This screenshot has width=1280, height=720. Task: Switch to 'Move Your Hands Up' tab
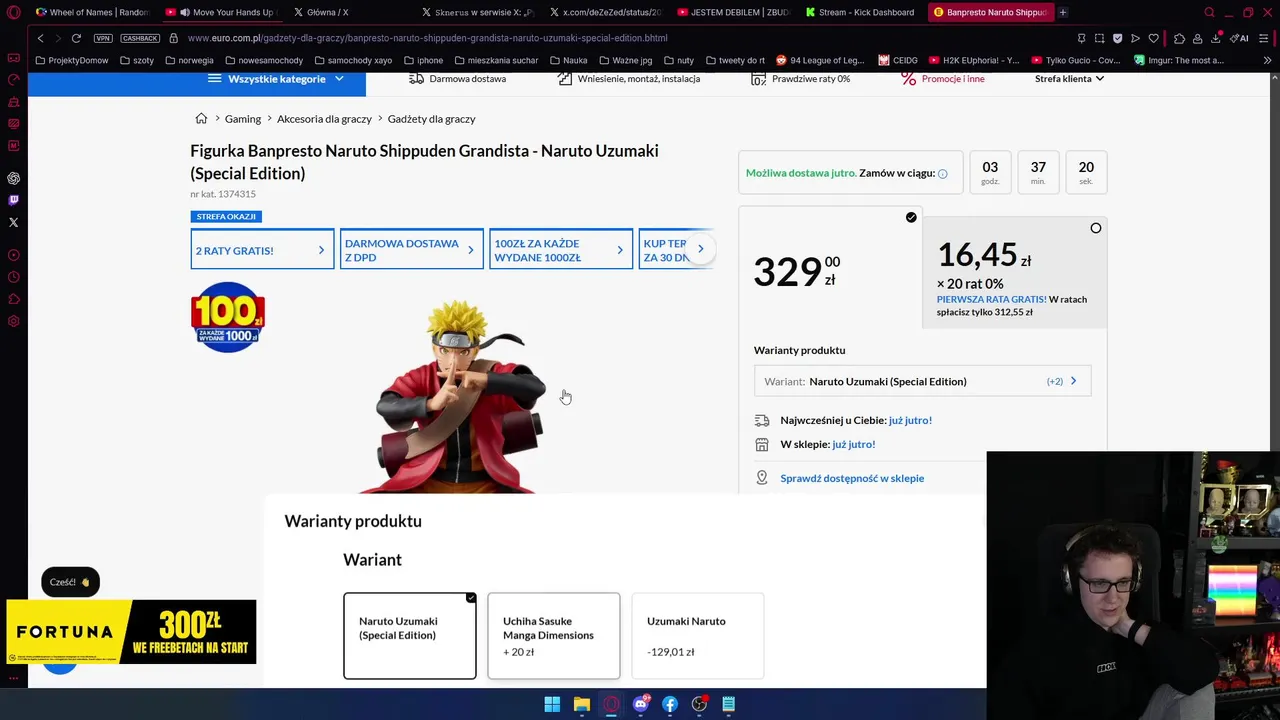[x=226, y=12]
